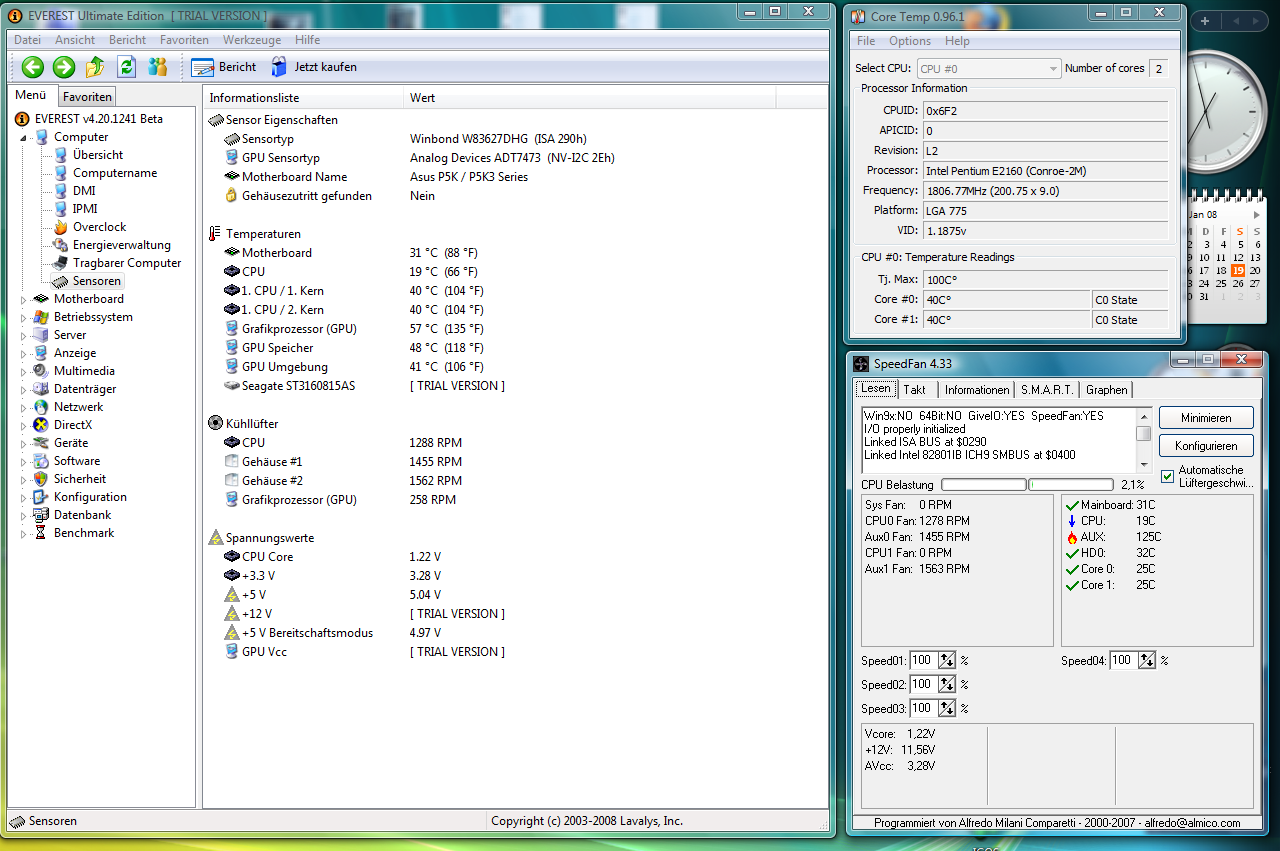Open the Bericht report toolbar button
The width and height of the screenshot is (1280, 851).
point(224,67)
